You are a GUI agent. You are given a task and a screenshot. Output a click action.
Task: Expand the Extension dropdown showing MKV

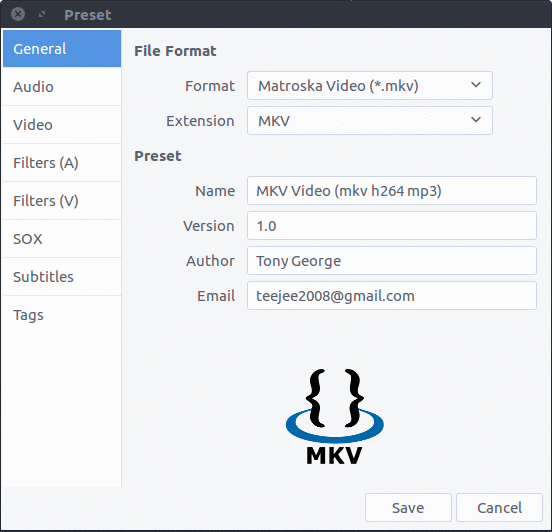370,121
